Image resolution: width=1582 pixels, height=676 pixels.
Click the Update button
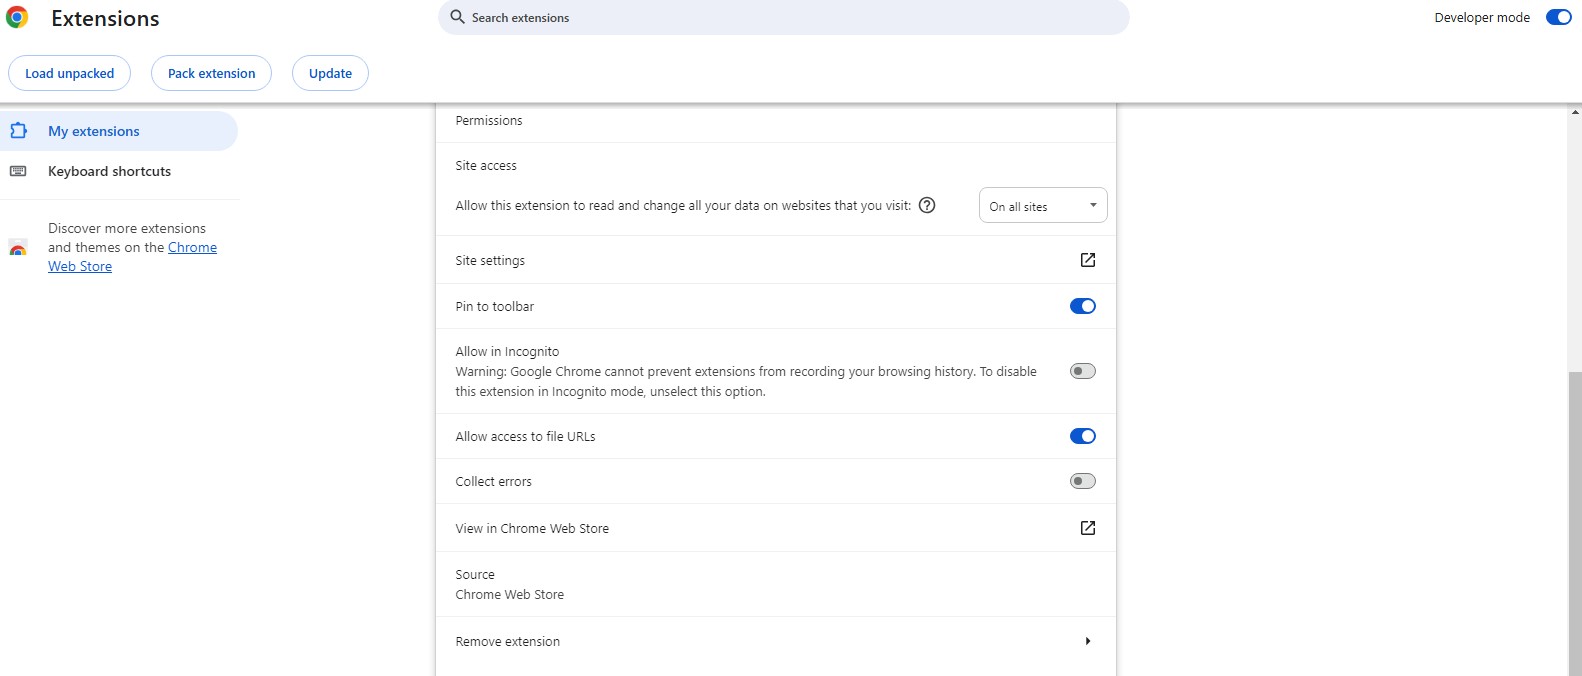tap(330, 73)
